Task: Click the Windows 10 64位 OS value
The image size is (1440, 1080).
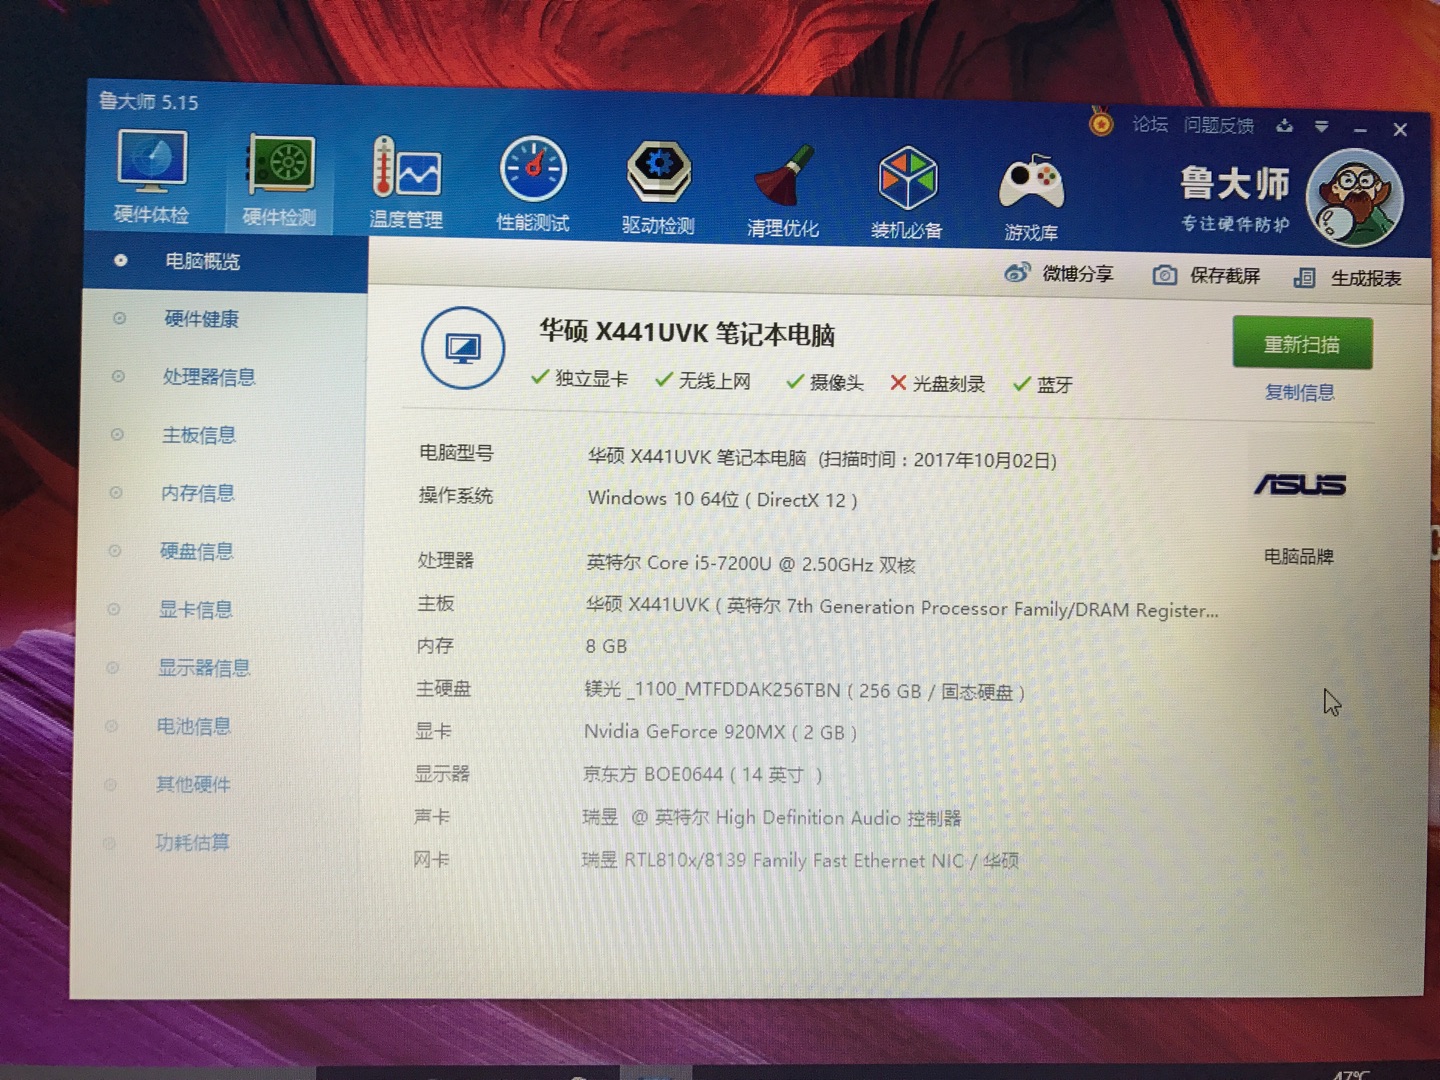Action: [x=722, y=498]
